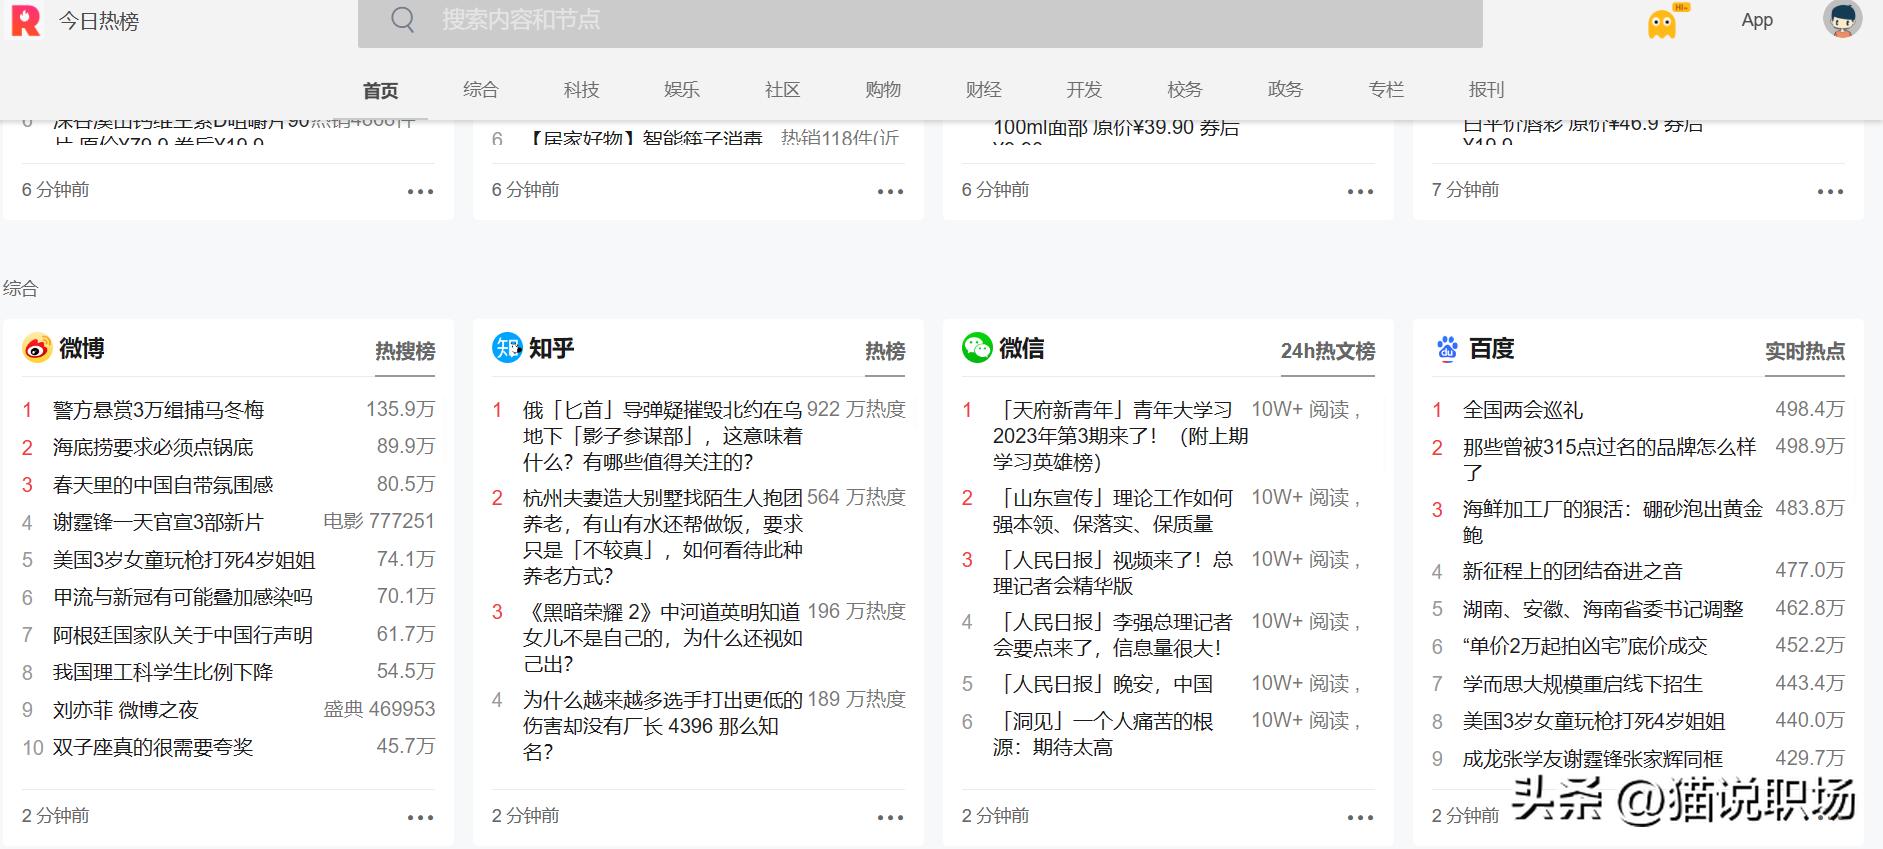This screenshot has width=1883, height=849.
Task: Select the 热搜榜 tab on Weibo card
Action: [x=405, y=351]
